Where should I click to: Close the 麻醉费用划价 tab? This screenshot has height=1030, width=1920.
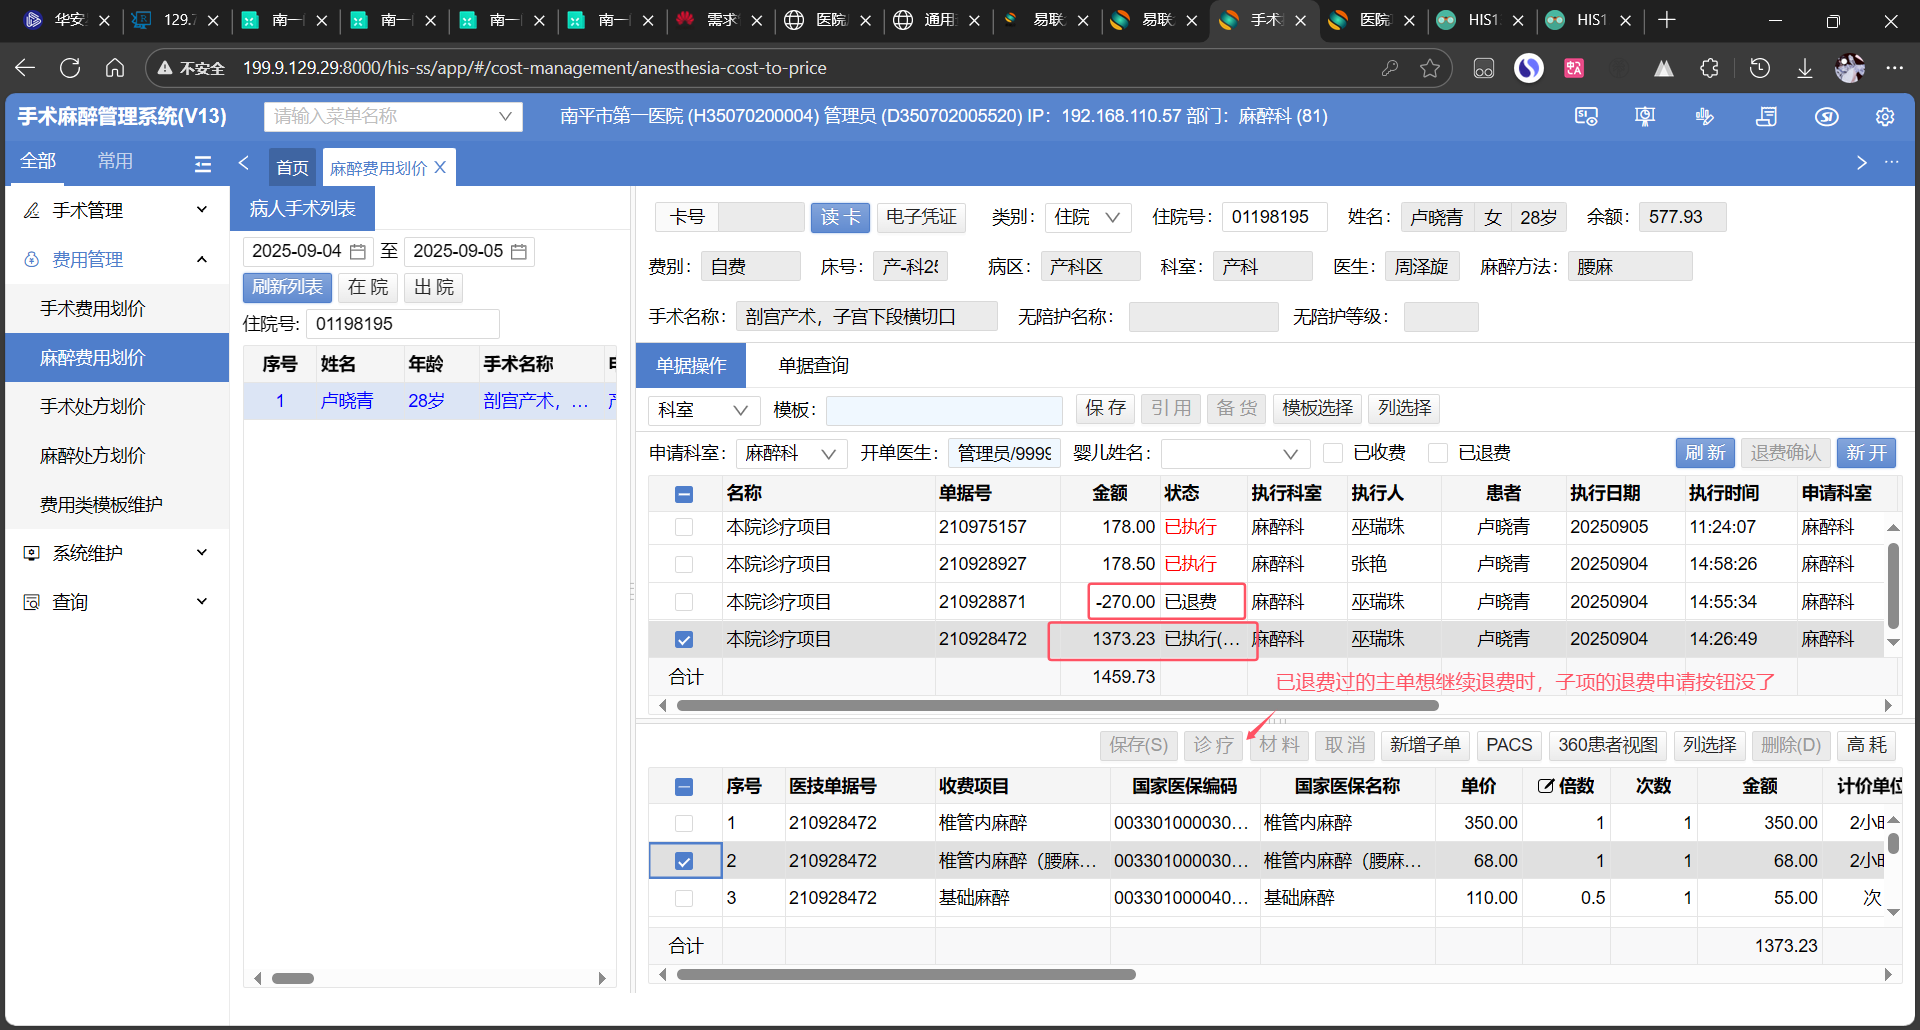(440, 168)
